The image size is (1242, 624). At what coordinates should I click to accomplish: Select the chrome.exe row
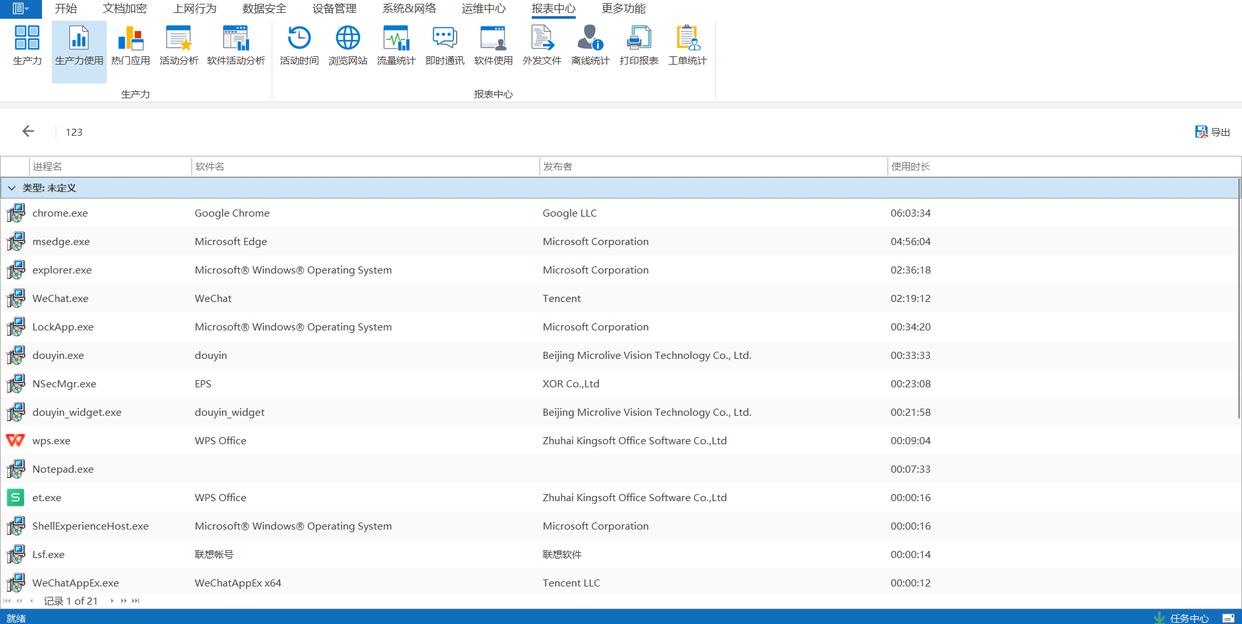pyautogui.click(x=60, y=213)
